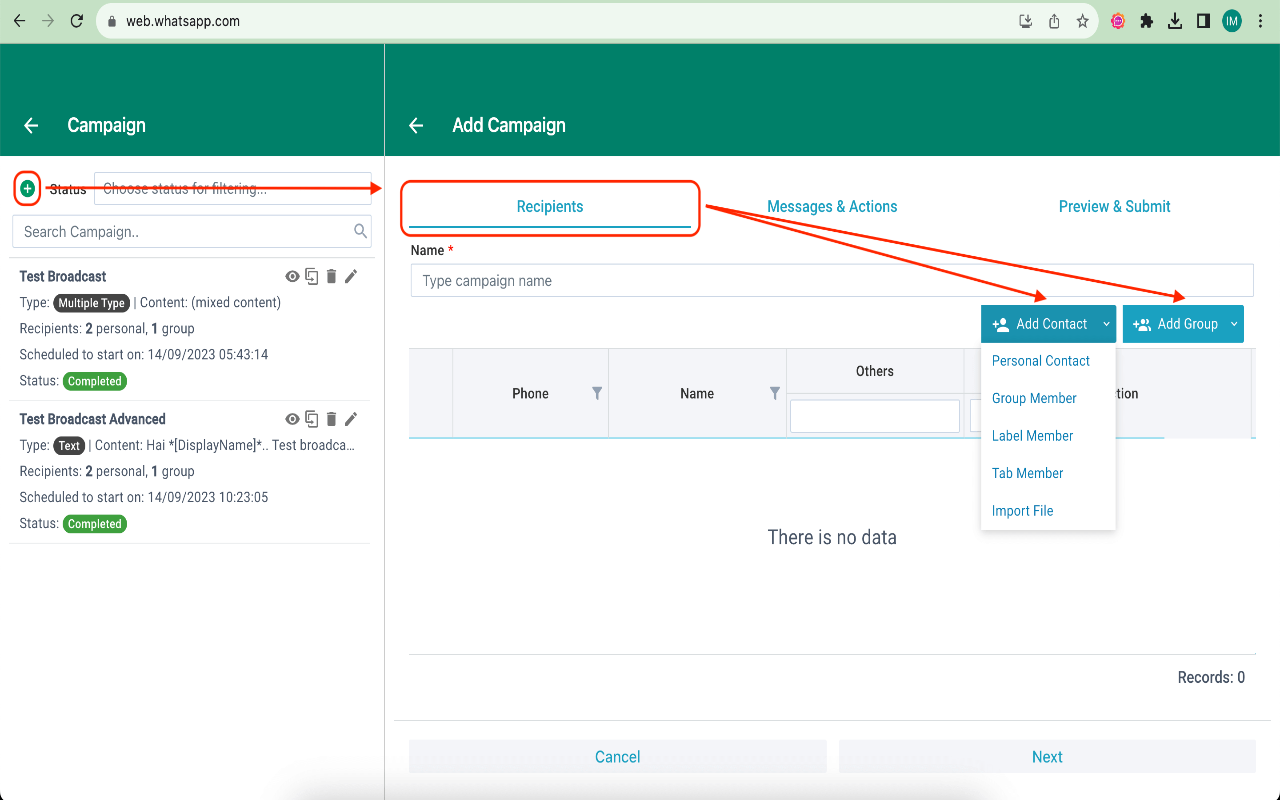
Task: Select Import File from the menu
Action: pos(1022,511)
